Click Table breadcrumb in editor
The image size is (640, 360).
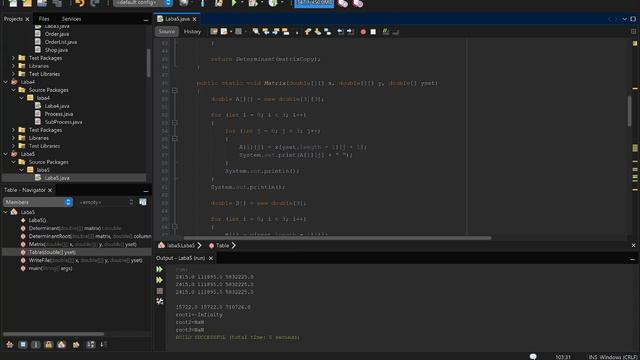point(222,245)
